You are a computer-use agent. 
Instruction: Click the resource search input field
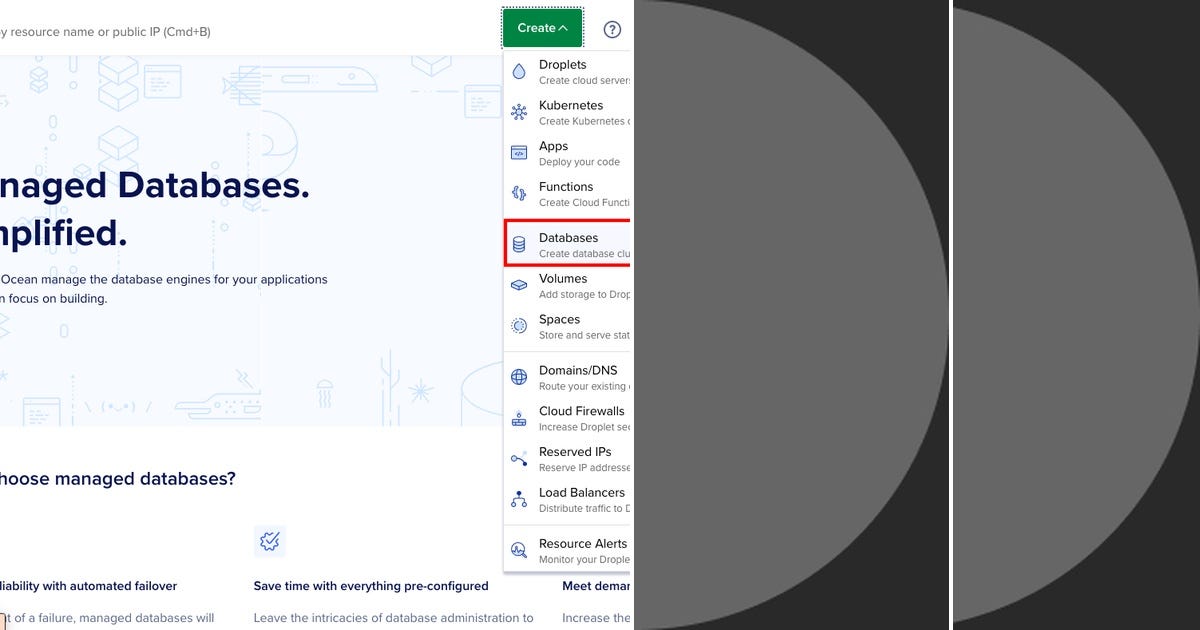200,31
